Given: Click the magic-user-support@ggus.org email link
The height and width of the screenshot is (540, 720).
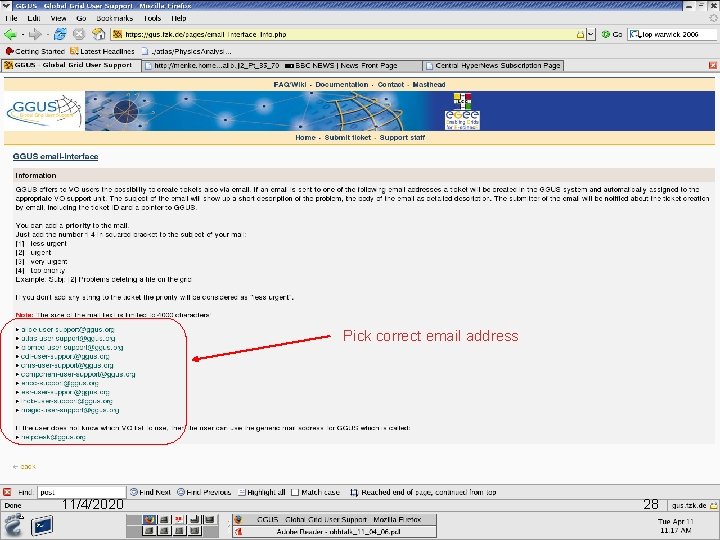Looking at the screenshot, I should (x=70, y=410).
